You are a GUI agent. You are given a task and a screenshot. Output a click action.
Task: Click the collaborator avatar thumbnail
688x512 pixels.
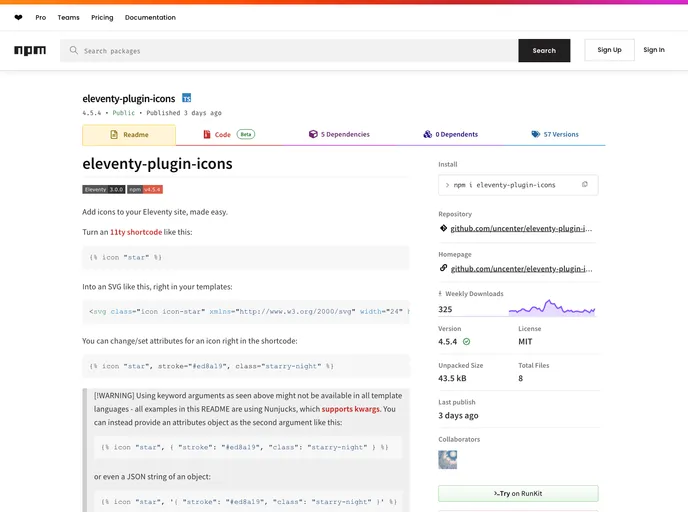[x=448, y=460]
